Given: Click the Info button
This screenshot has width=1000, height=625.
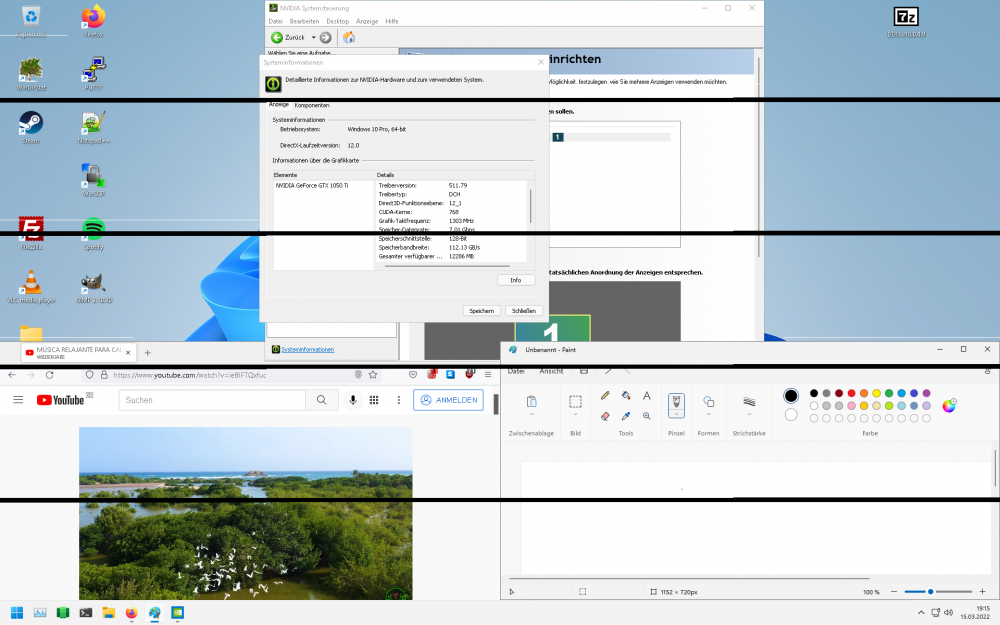Looking at the screenshot, I should [515, 280].
